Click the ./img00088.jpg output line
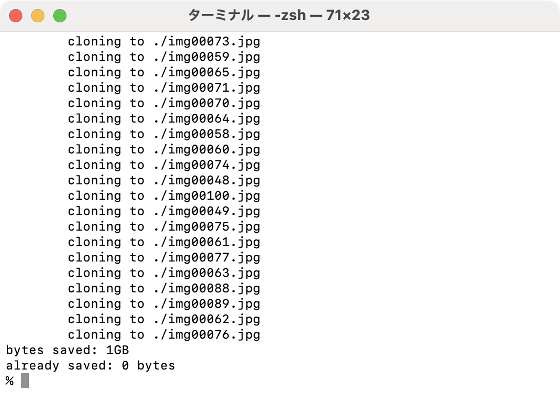This screenshot has width=560, height=394. coord(164,289)
